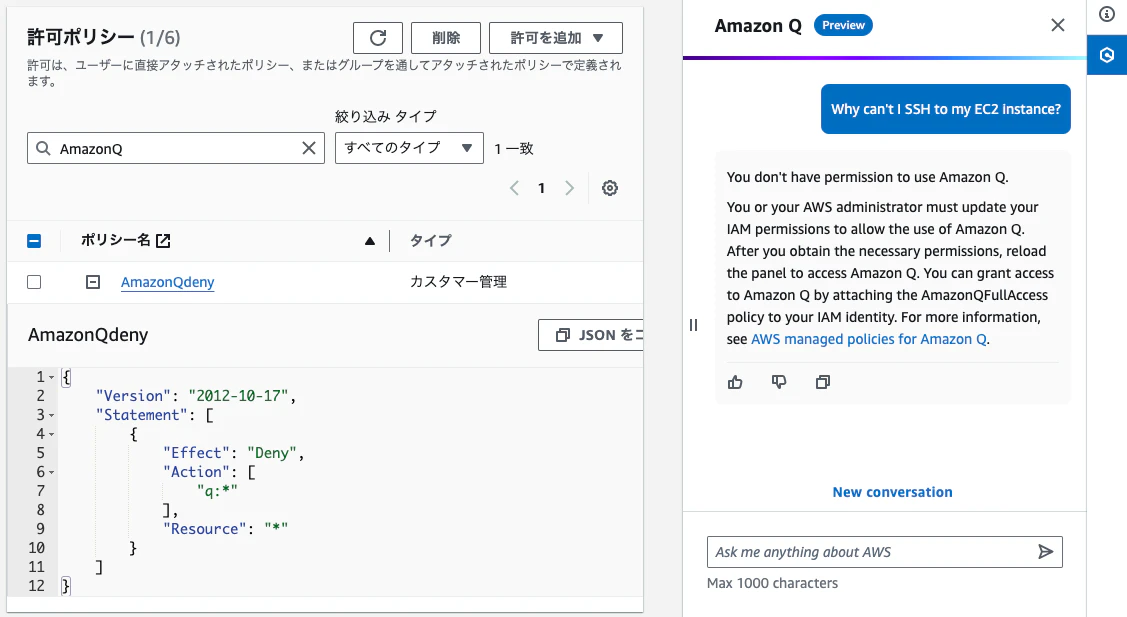This screenshot has width=1127, height=617.
Task: Send the message to Amazon Q
Action: pyautogui.click(x=1045, y=552)
